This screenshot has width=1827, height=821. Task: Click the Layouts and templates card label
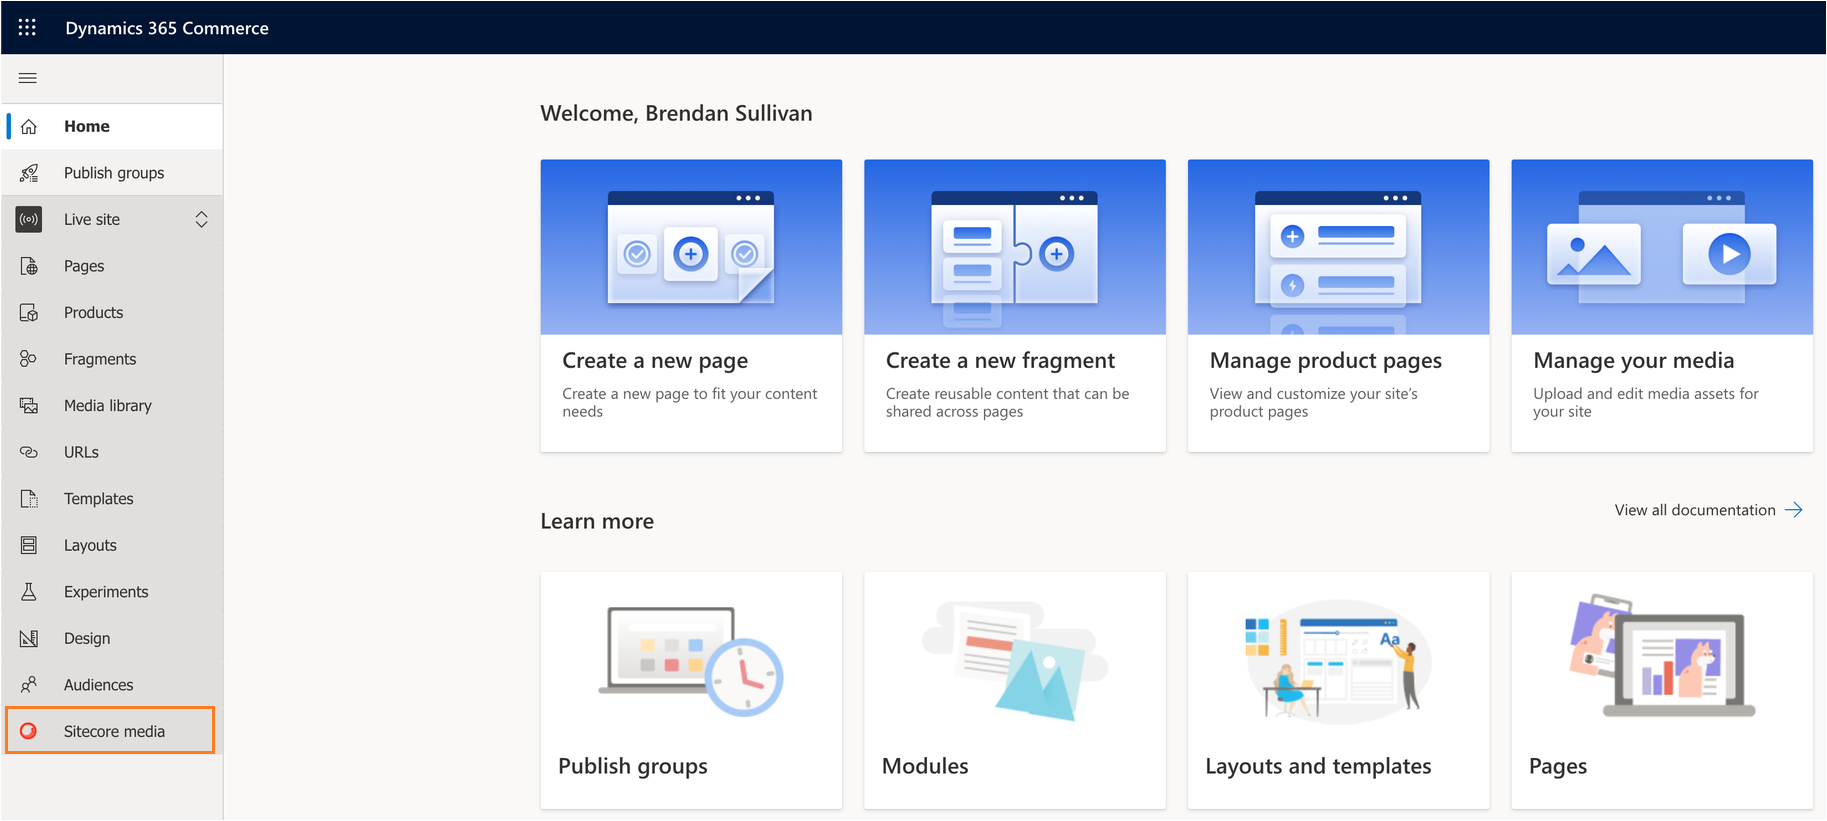[1318, 767]
